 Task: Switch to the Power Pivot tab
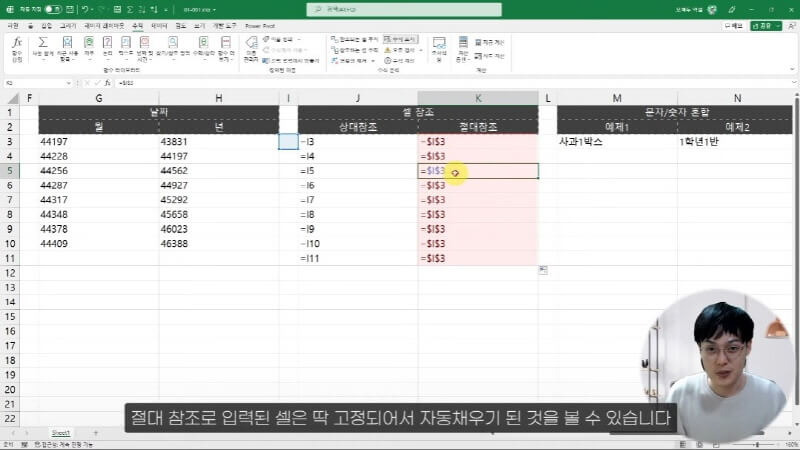pyautogui.click(x=260, y=26)
